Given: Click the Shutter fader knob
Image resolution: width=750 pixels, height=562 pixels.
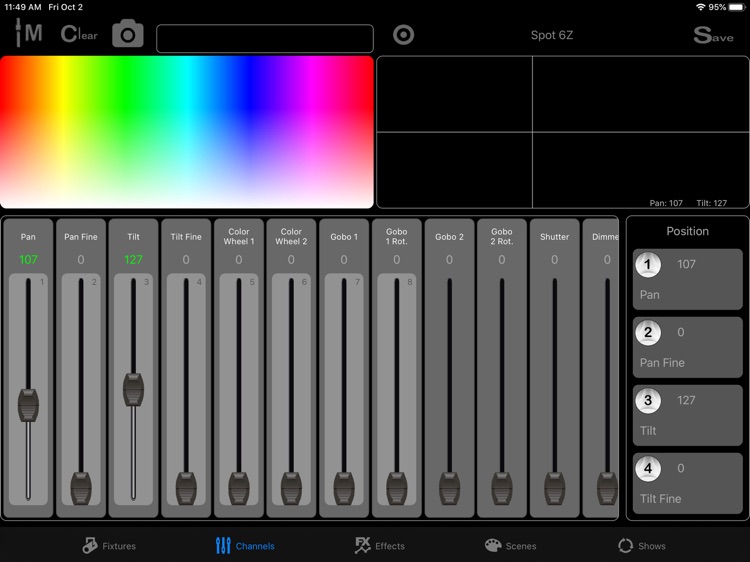Looking at the screenshot, I should click(554, 488).
